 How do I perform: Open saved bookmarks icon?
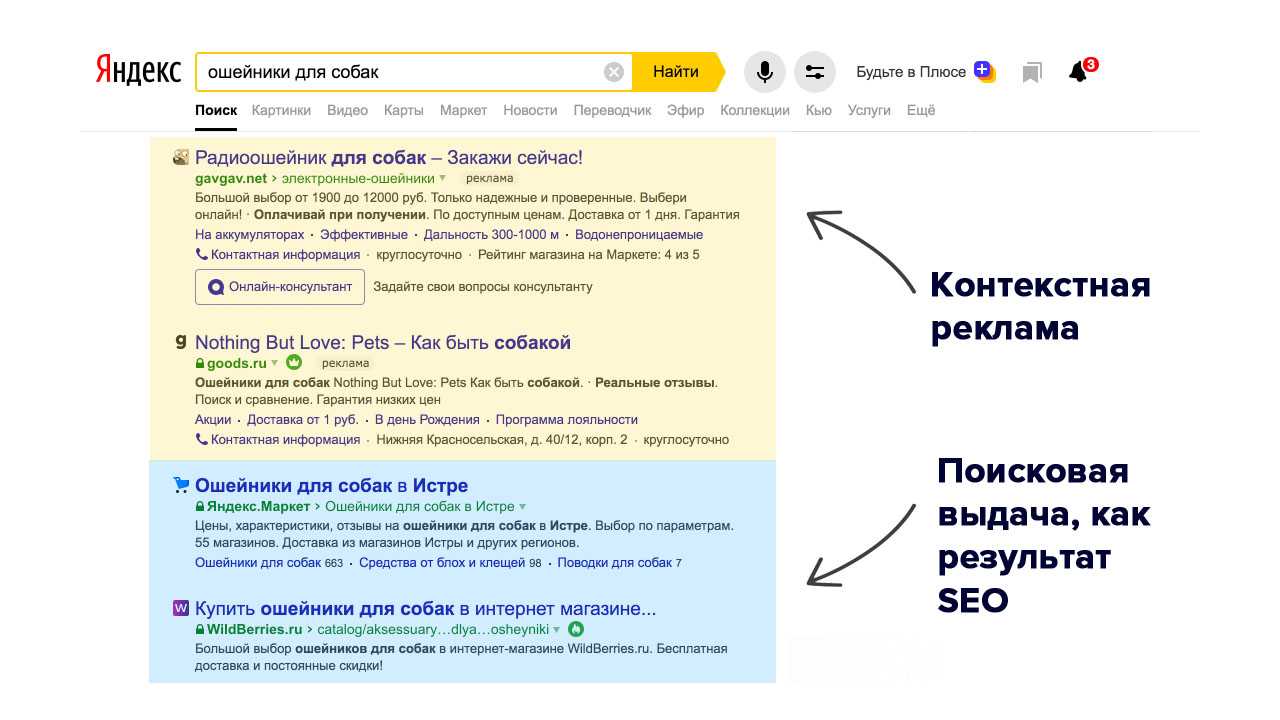click(x=1032, y=72)
